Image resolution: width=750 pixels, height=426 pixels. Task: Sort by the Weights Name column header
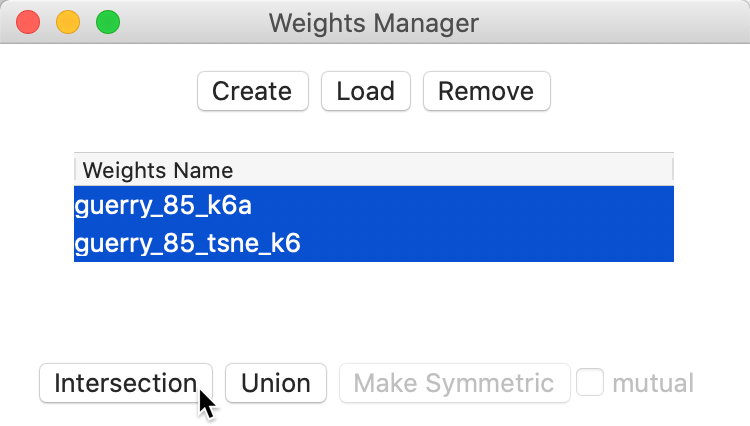click(x=158, y=170)
